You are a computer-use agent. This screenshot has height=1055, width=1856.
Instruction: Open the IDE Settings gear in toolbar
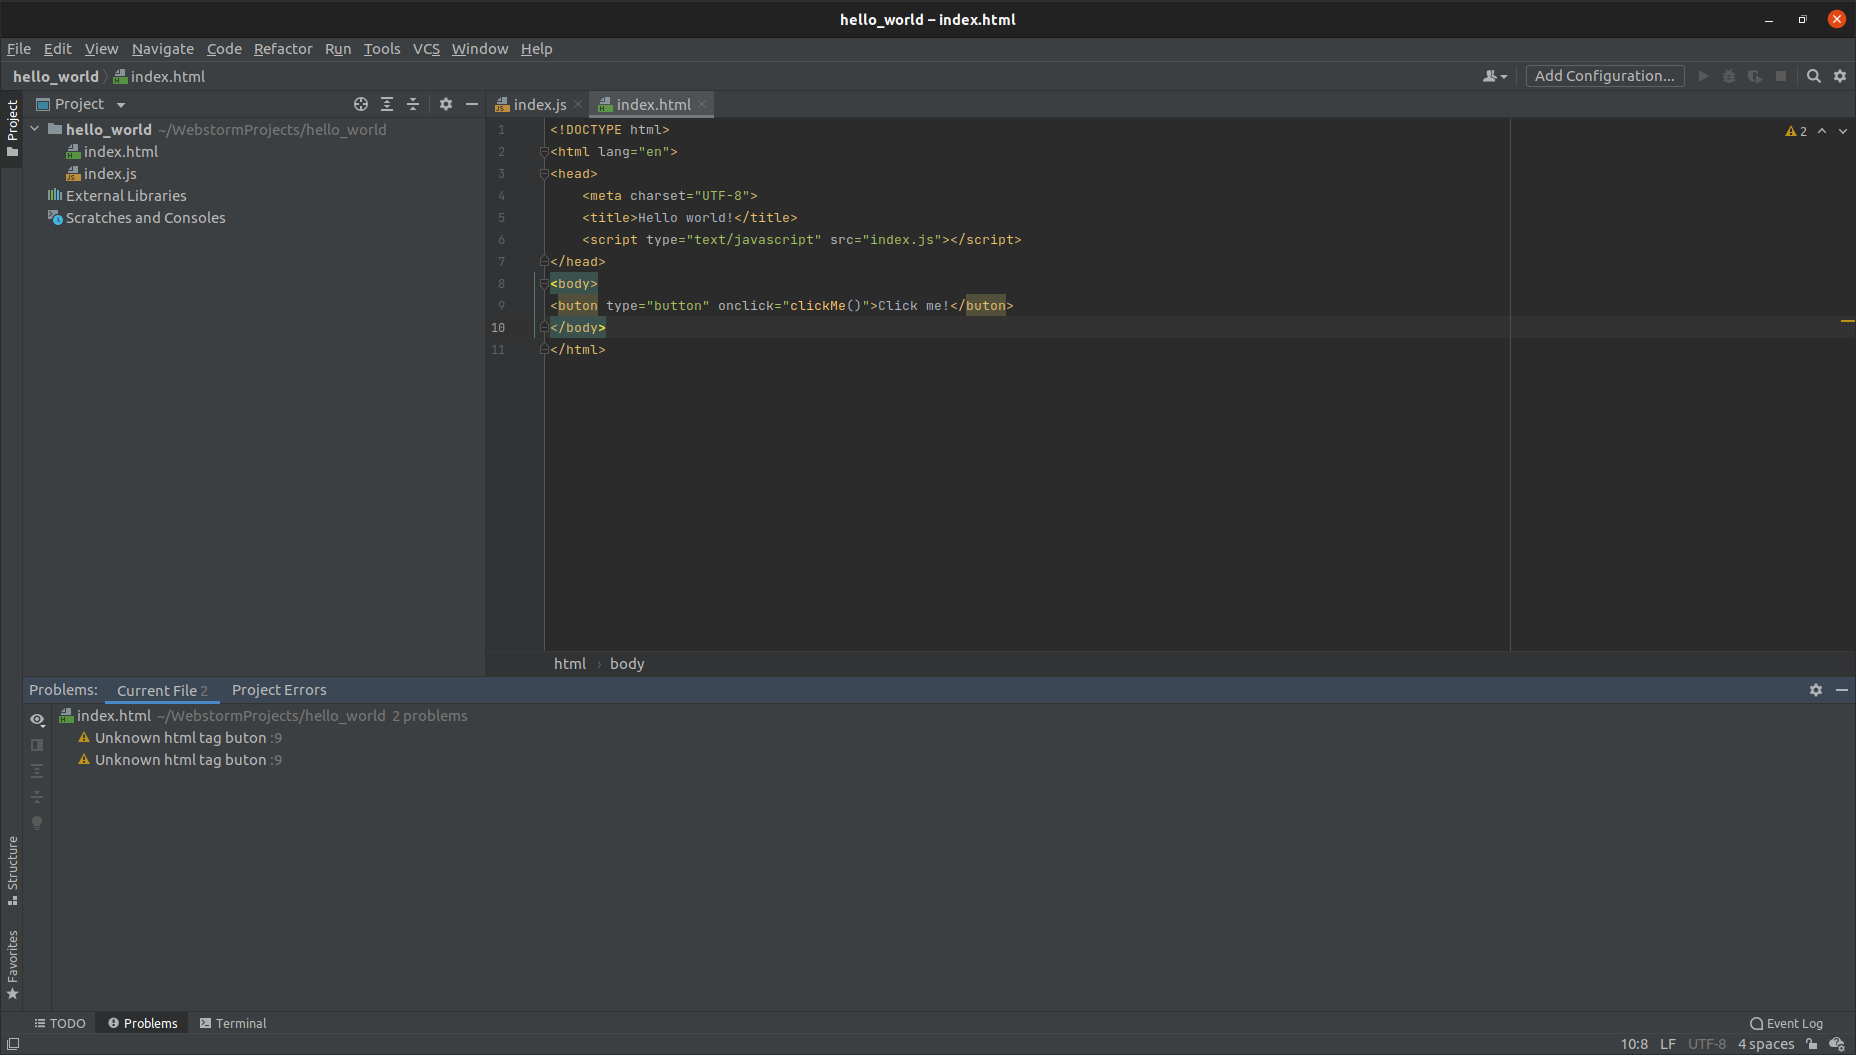tap(1840, 75)
